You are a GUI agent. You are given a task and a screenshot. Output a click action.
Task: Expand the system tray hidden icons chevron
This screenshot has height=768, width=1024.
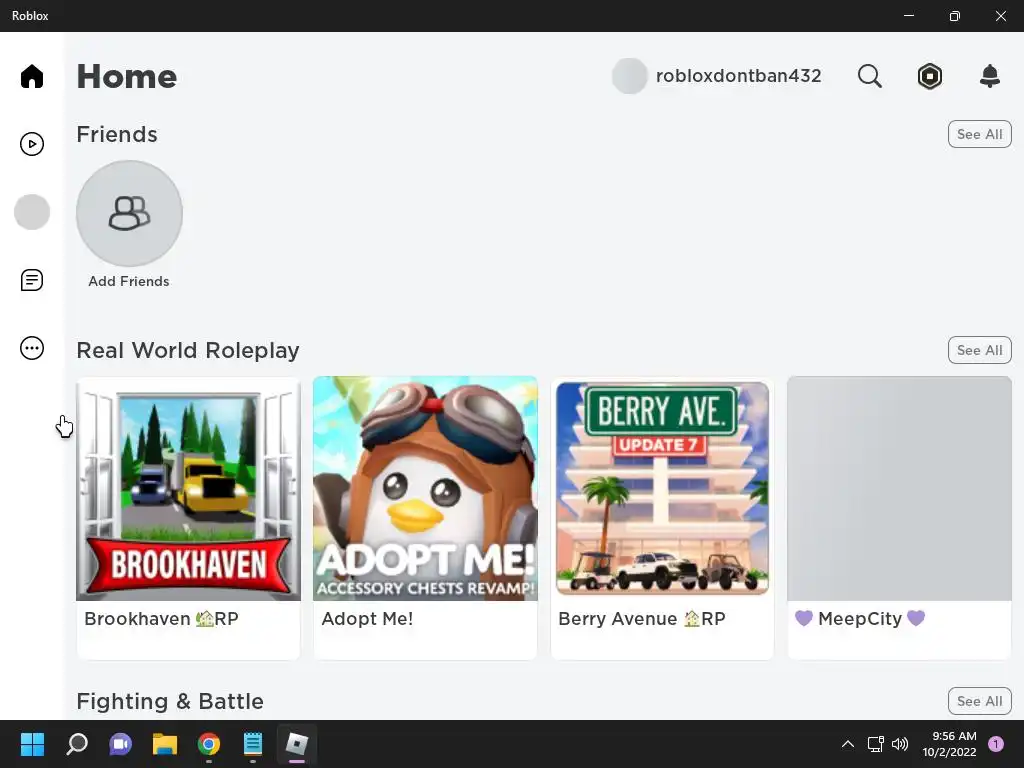[848, 744]
